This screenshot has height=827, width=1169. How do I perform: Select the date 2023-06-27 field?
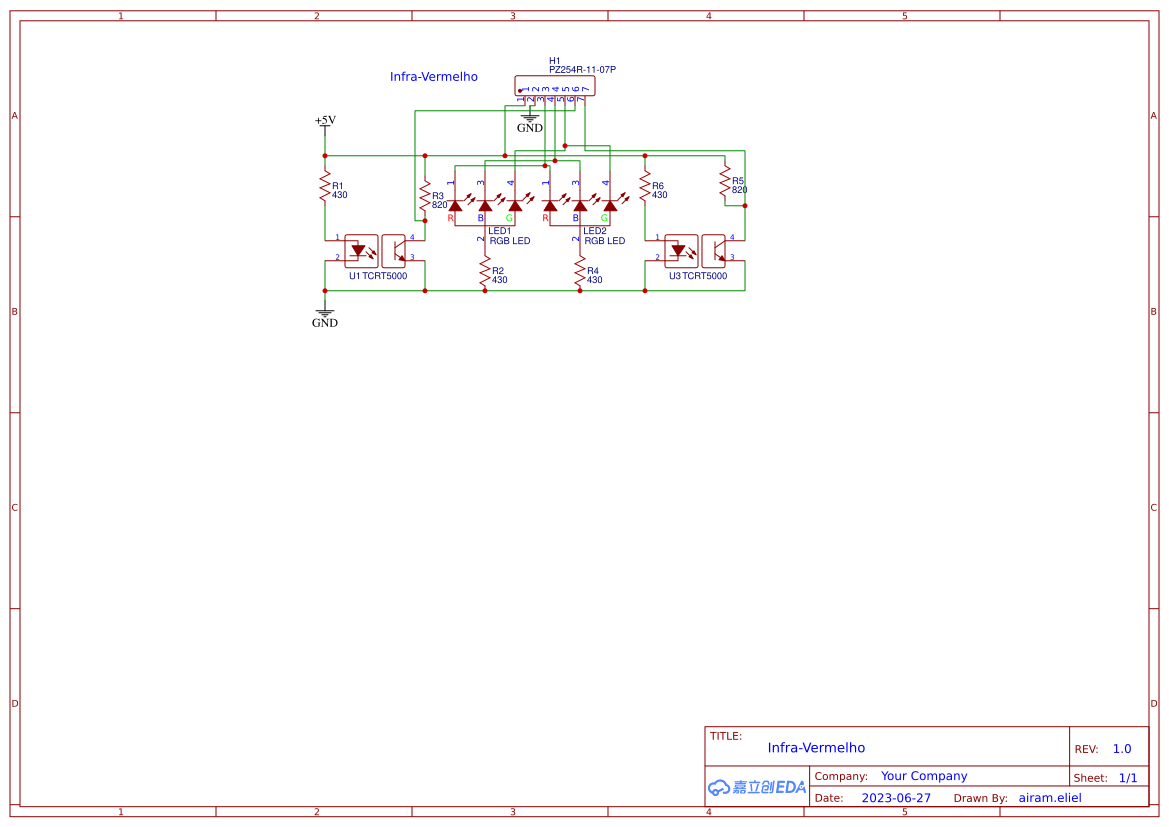pyautogui.click(x=896, y=797)
